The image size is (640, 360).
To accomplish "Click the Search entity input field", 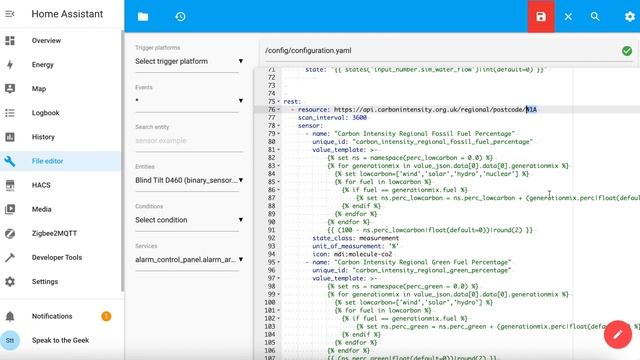I will (x=189, y=140).
